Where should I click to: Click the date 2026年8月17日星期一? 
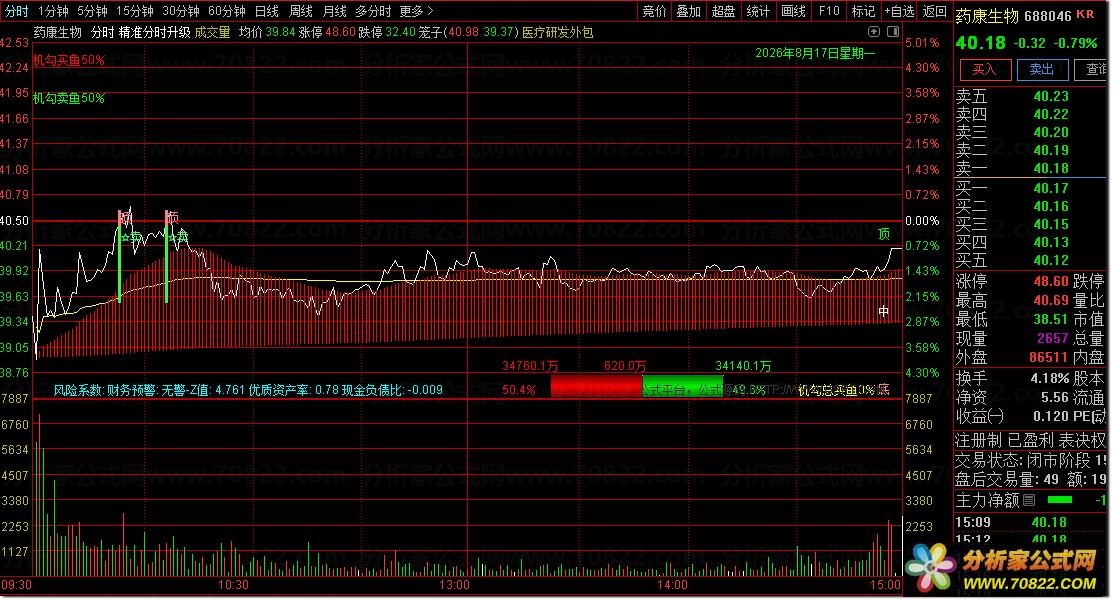pos(816,53)
